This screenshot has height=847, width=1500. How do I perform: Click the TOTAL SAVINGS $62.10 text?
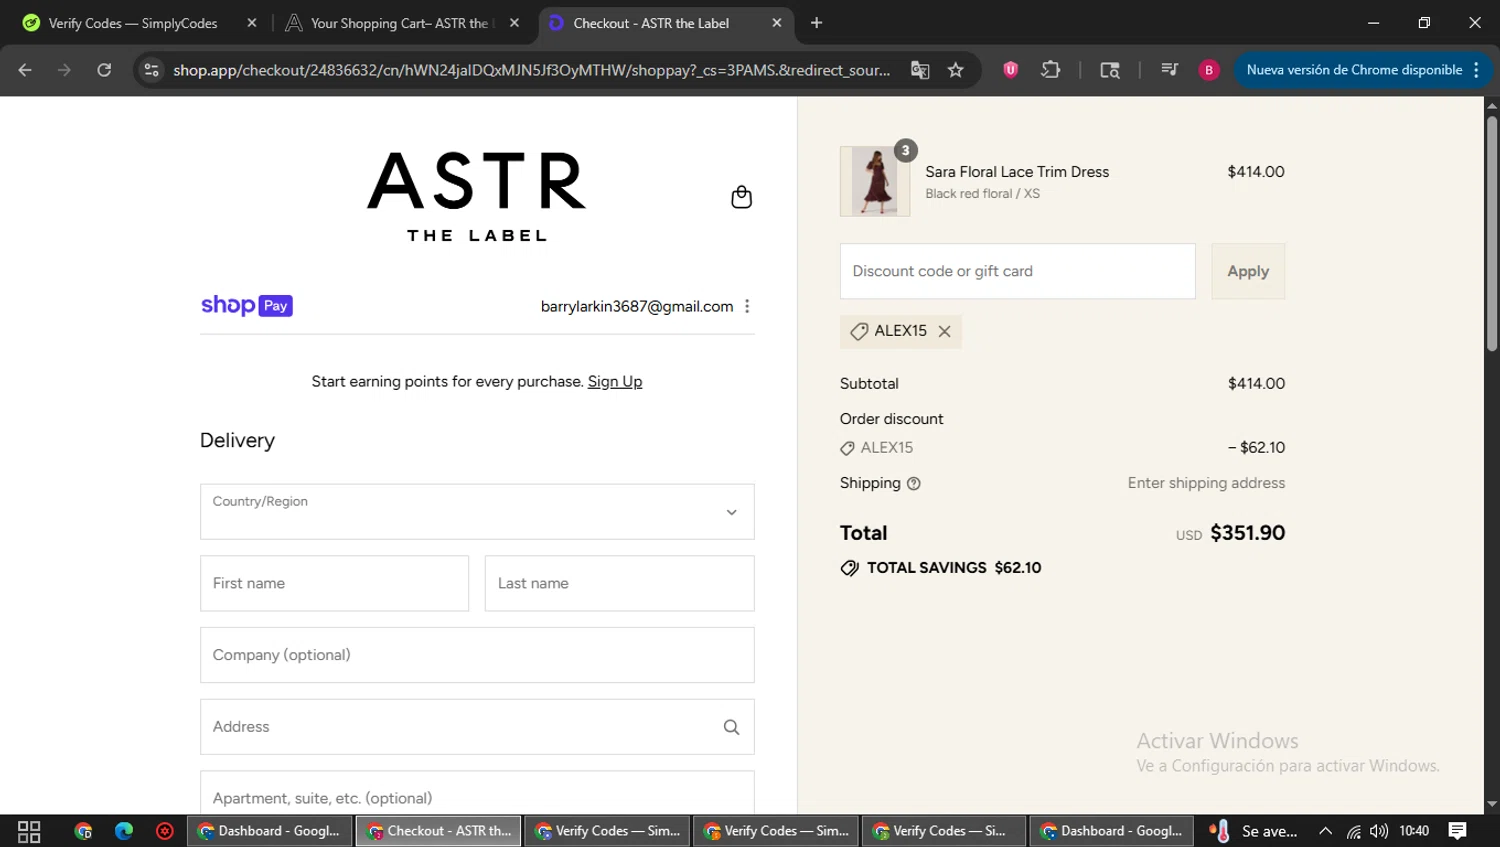(x=954, y=568)
